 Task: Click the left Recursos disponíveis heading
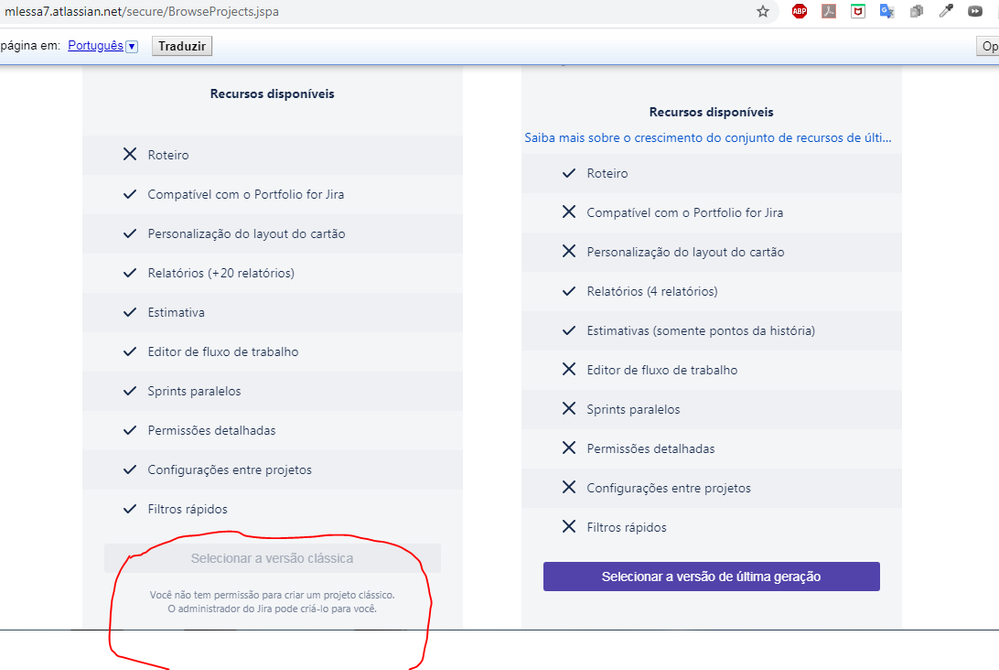[x=272, y=94]
